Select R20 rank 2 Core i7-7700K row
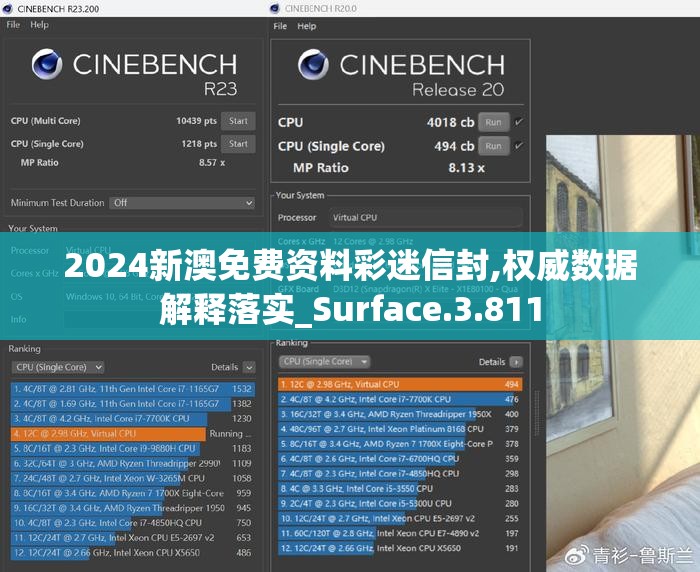The height and width of the screenshot is (572, 700). [400, 399]
